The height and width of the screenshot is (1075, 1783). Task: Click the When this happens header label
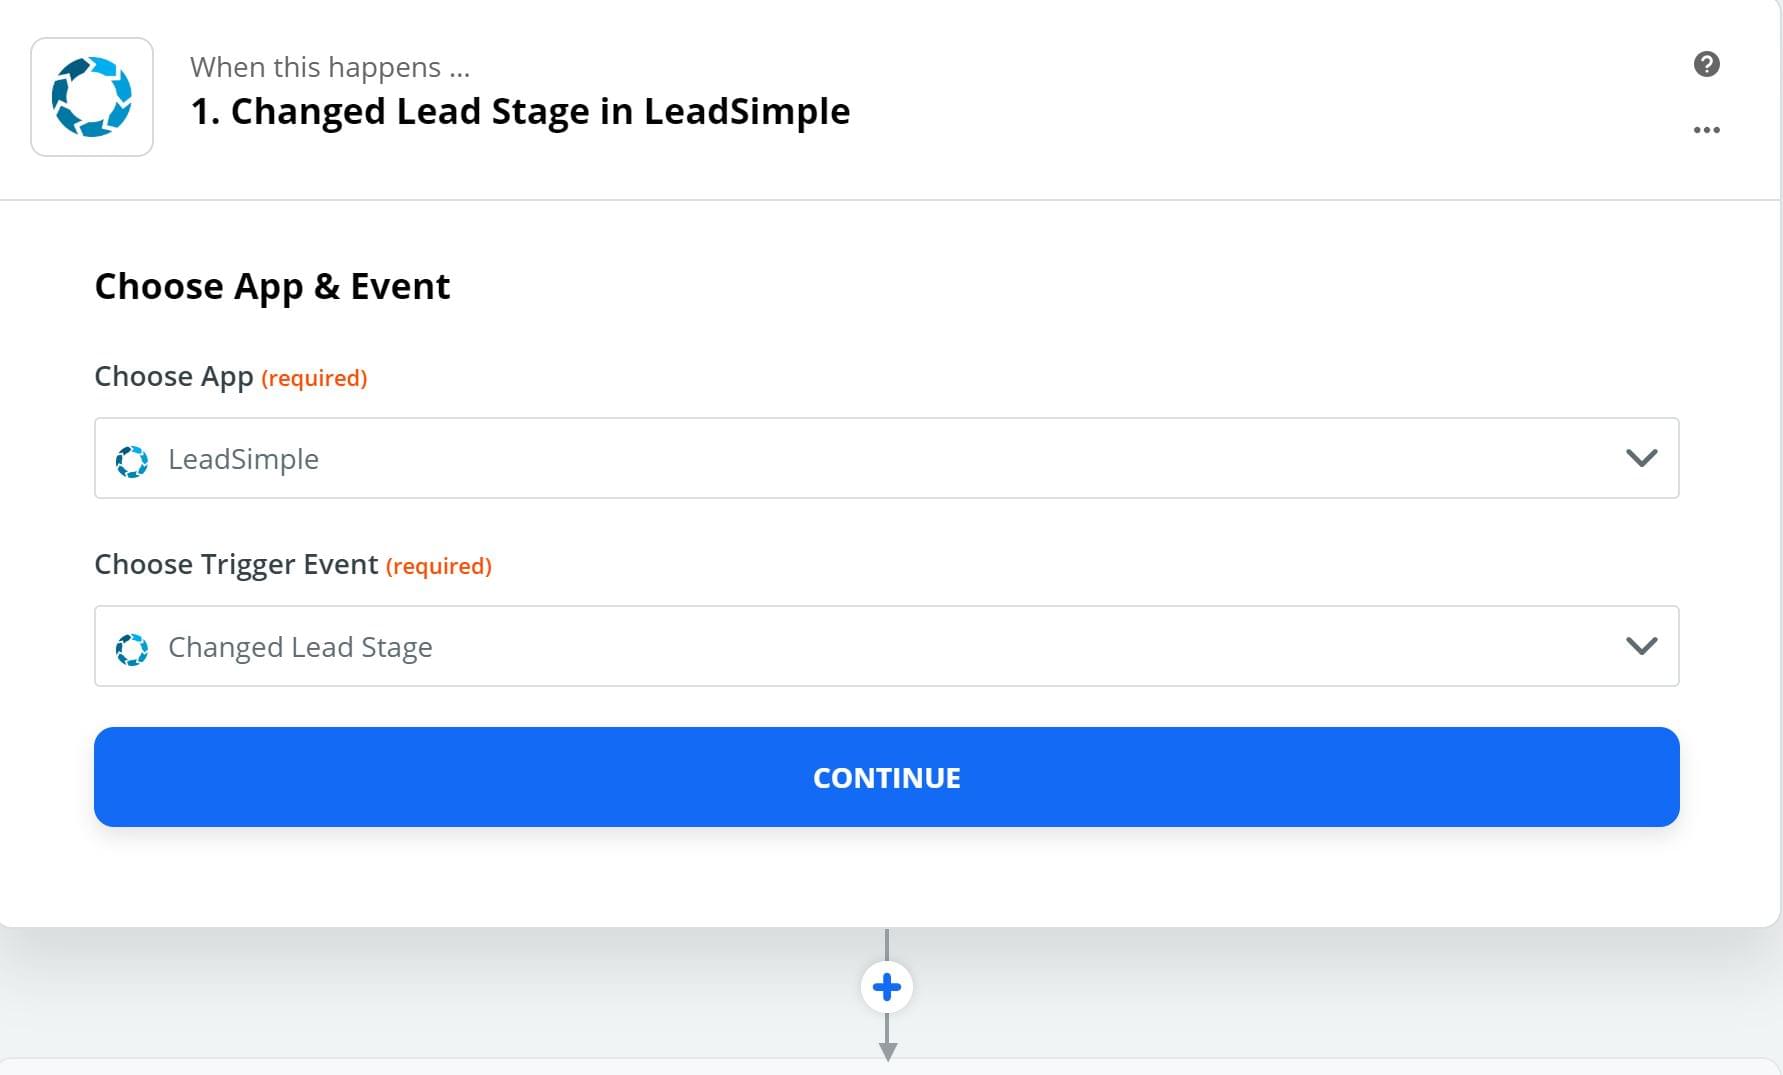330,67
